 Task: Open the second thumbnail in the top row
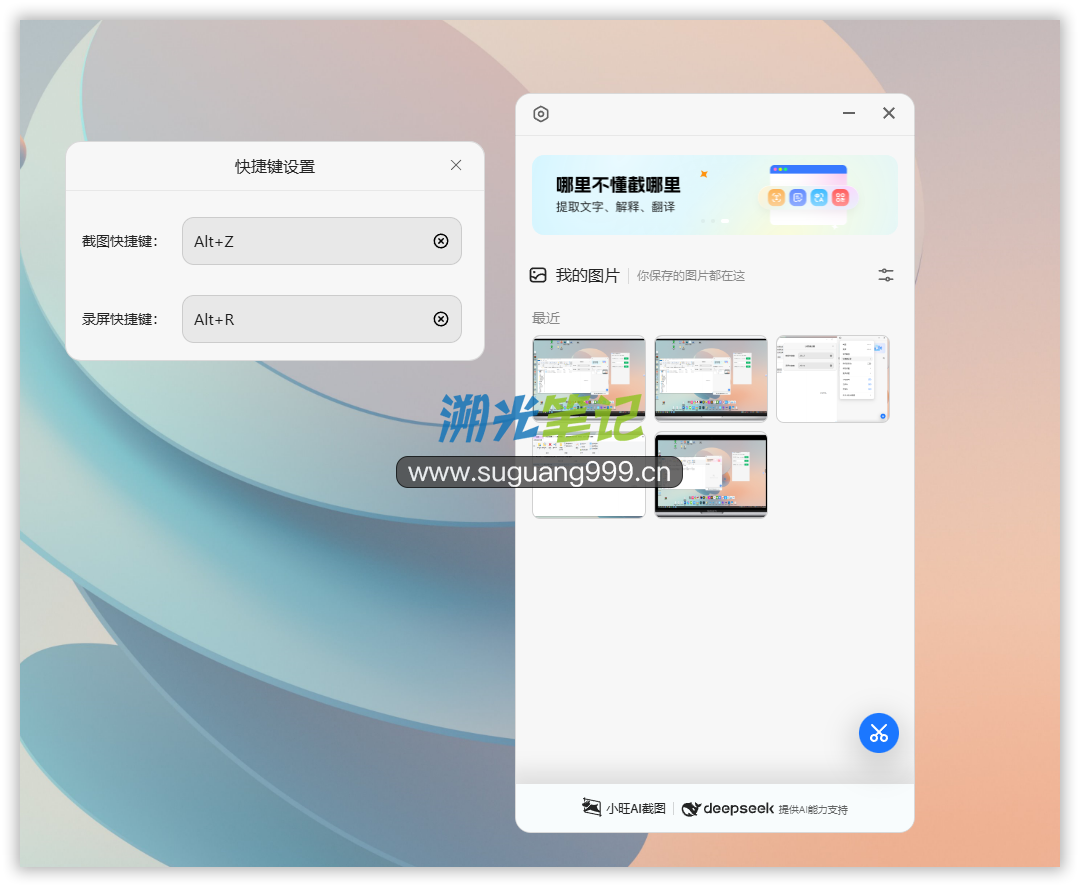click(711, 378)
